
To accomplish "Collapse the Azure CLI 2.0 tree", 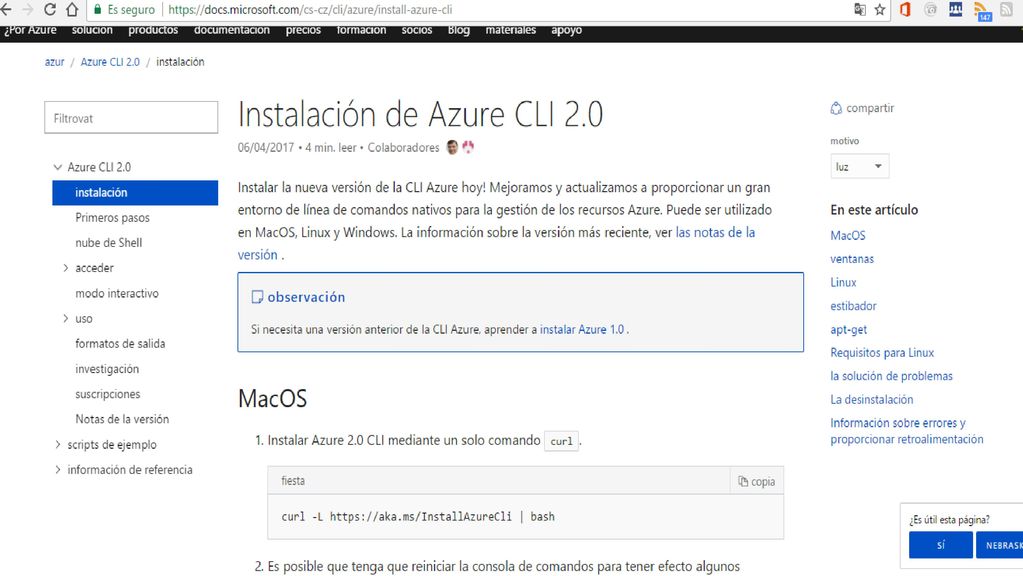I will [58, 167].
